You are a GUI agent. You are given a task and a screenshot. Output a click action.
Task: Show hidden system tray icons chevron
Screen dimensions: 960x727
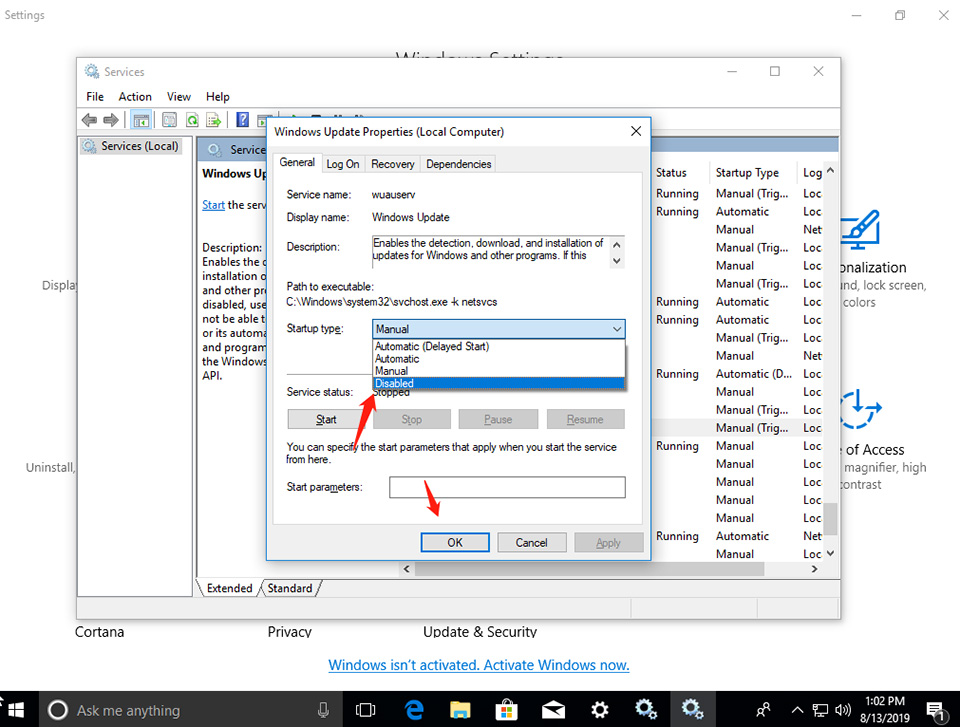(797, 710)
